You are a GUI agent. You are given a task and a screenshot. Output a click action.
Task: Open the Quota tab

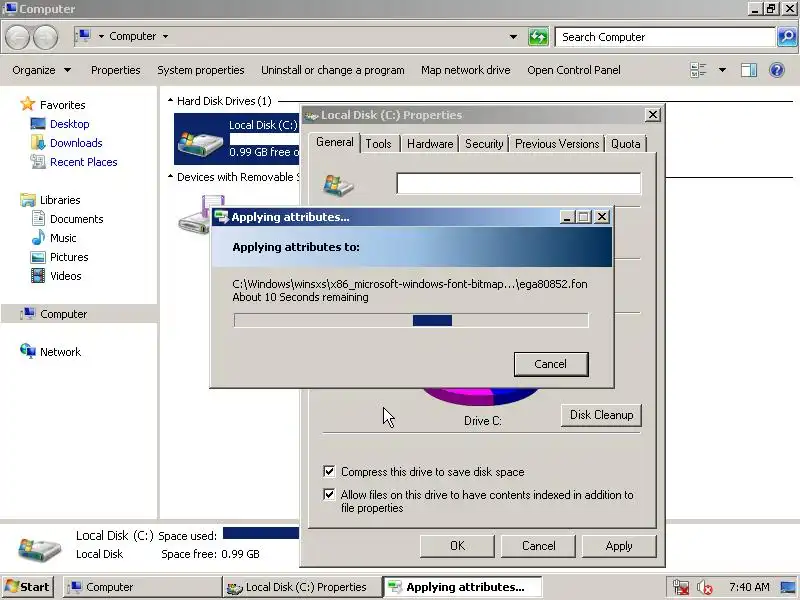pos(626,144)
